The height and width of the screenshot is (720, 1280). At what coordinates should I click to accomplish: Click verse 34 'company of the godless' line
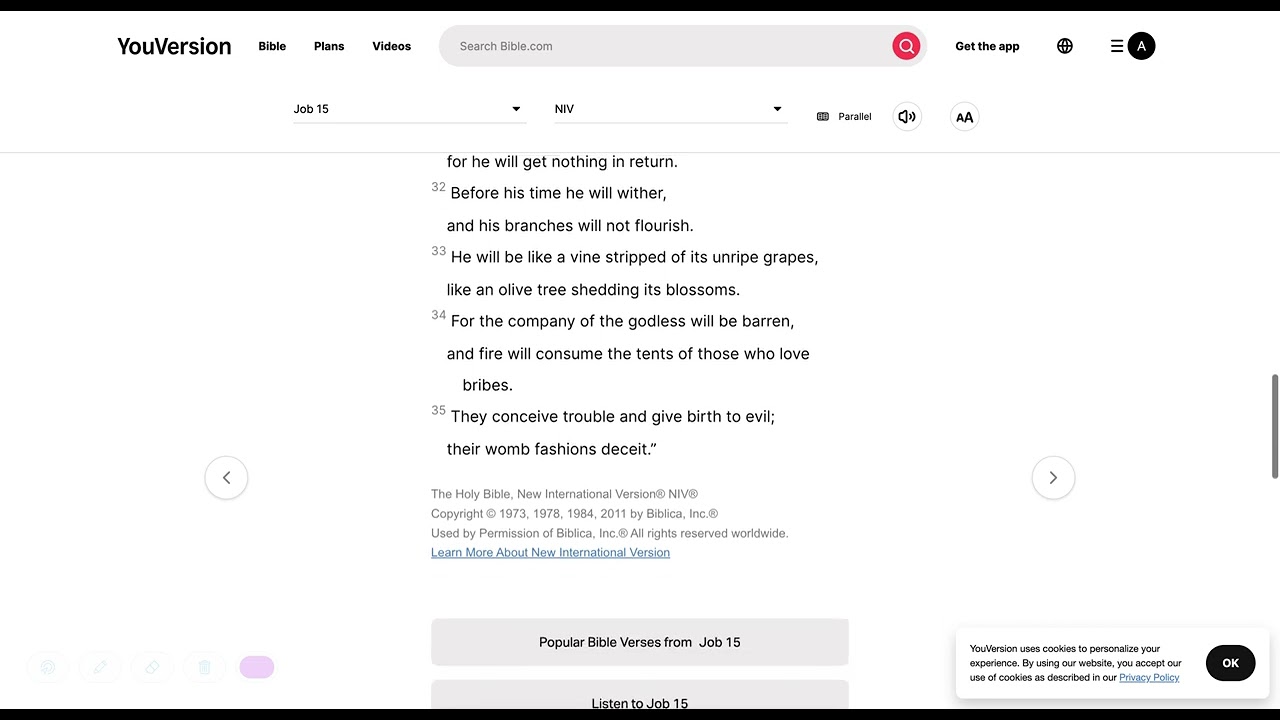tap(622, 321)
